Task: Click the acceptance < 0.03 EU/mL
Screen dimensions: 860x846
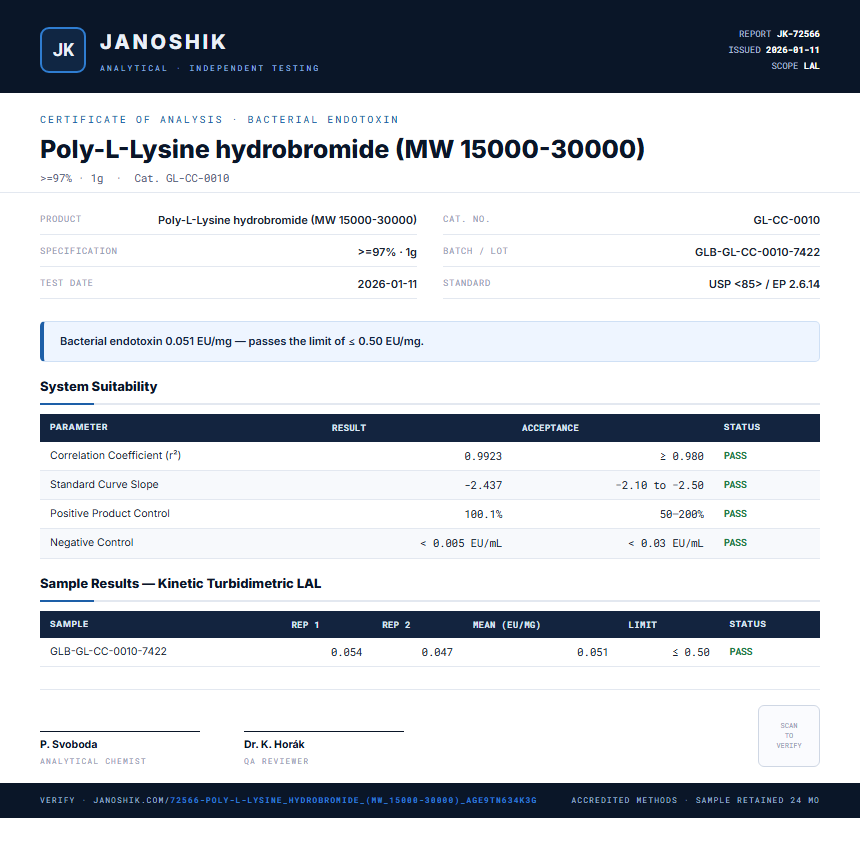Action: [665, 543]
